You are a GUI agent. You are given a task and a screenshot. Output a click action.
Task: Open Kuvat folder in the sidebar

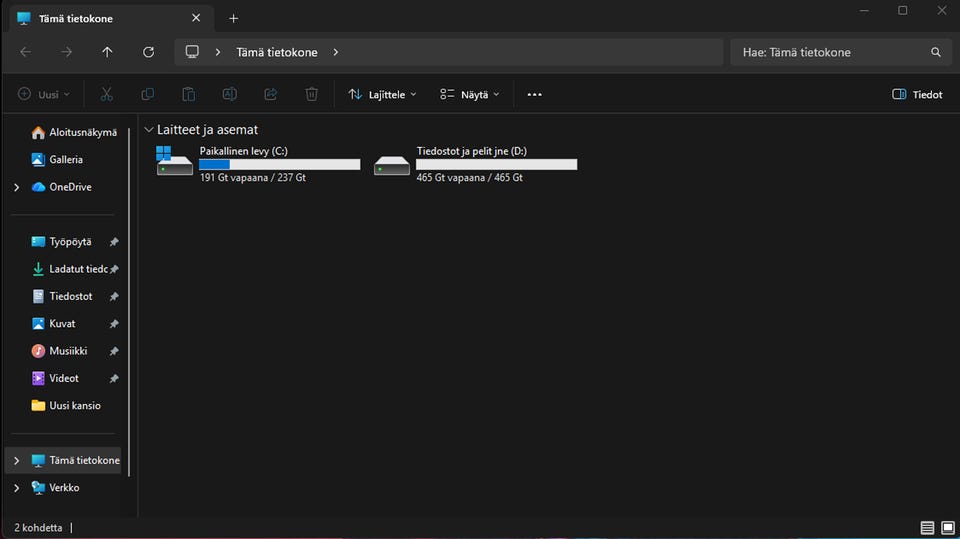point(53,323)
